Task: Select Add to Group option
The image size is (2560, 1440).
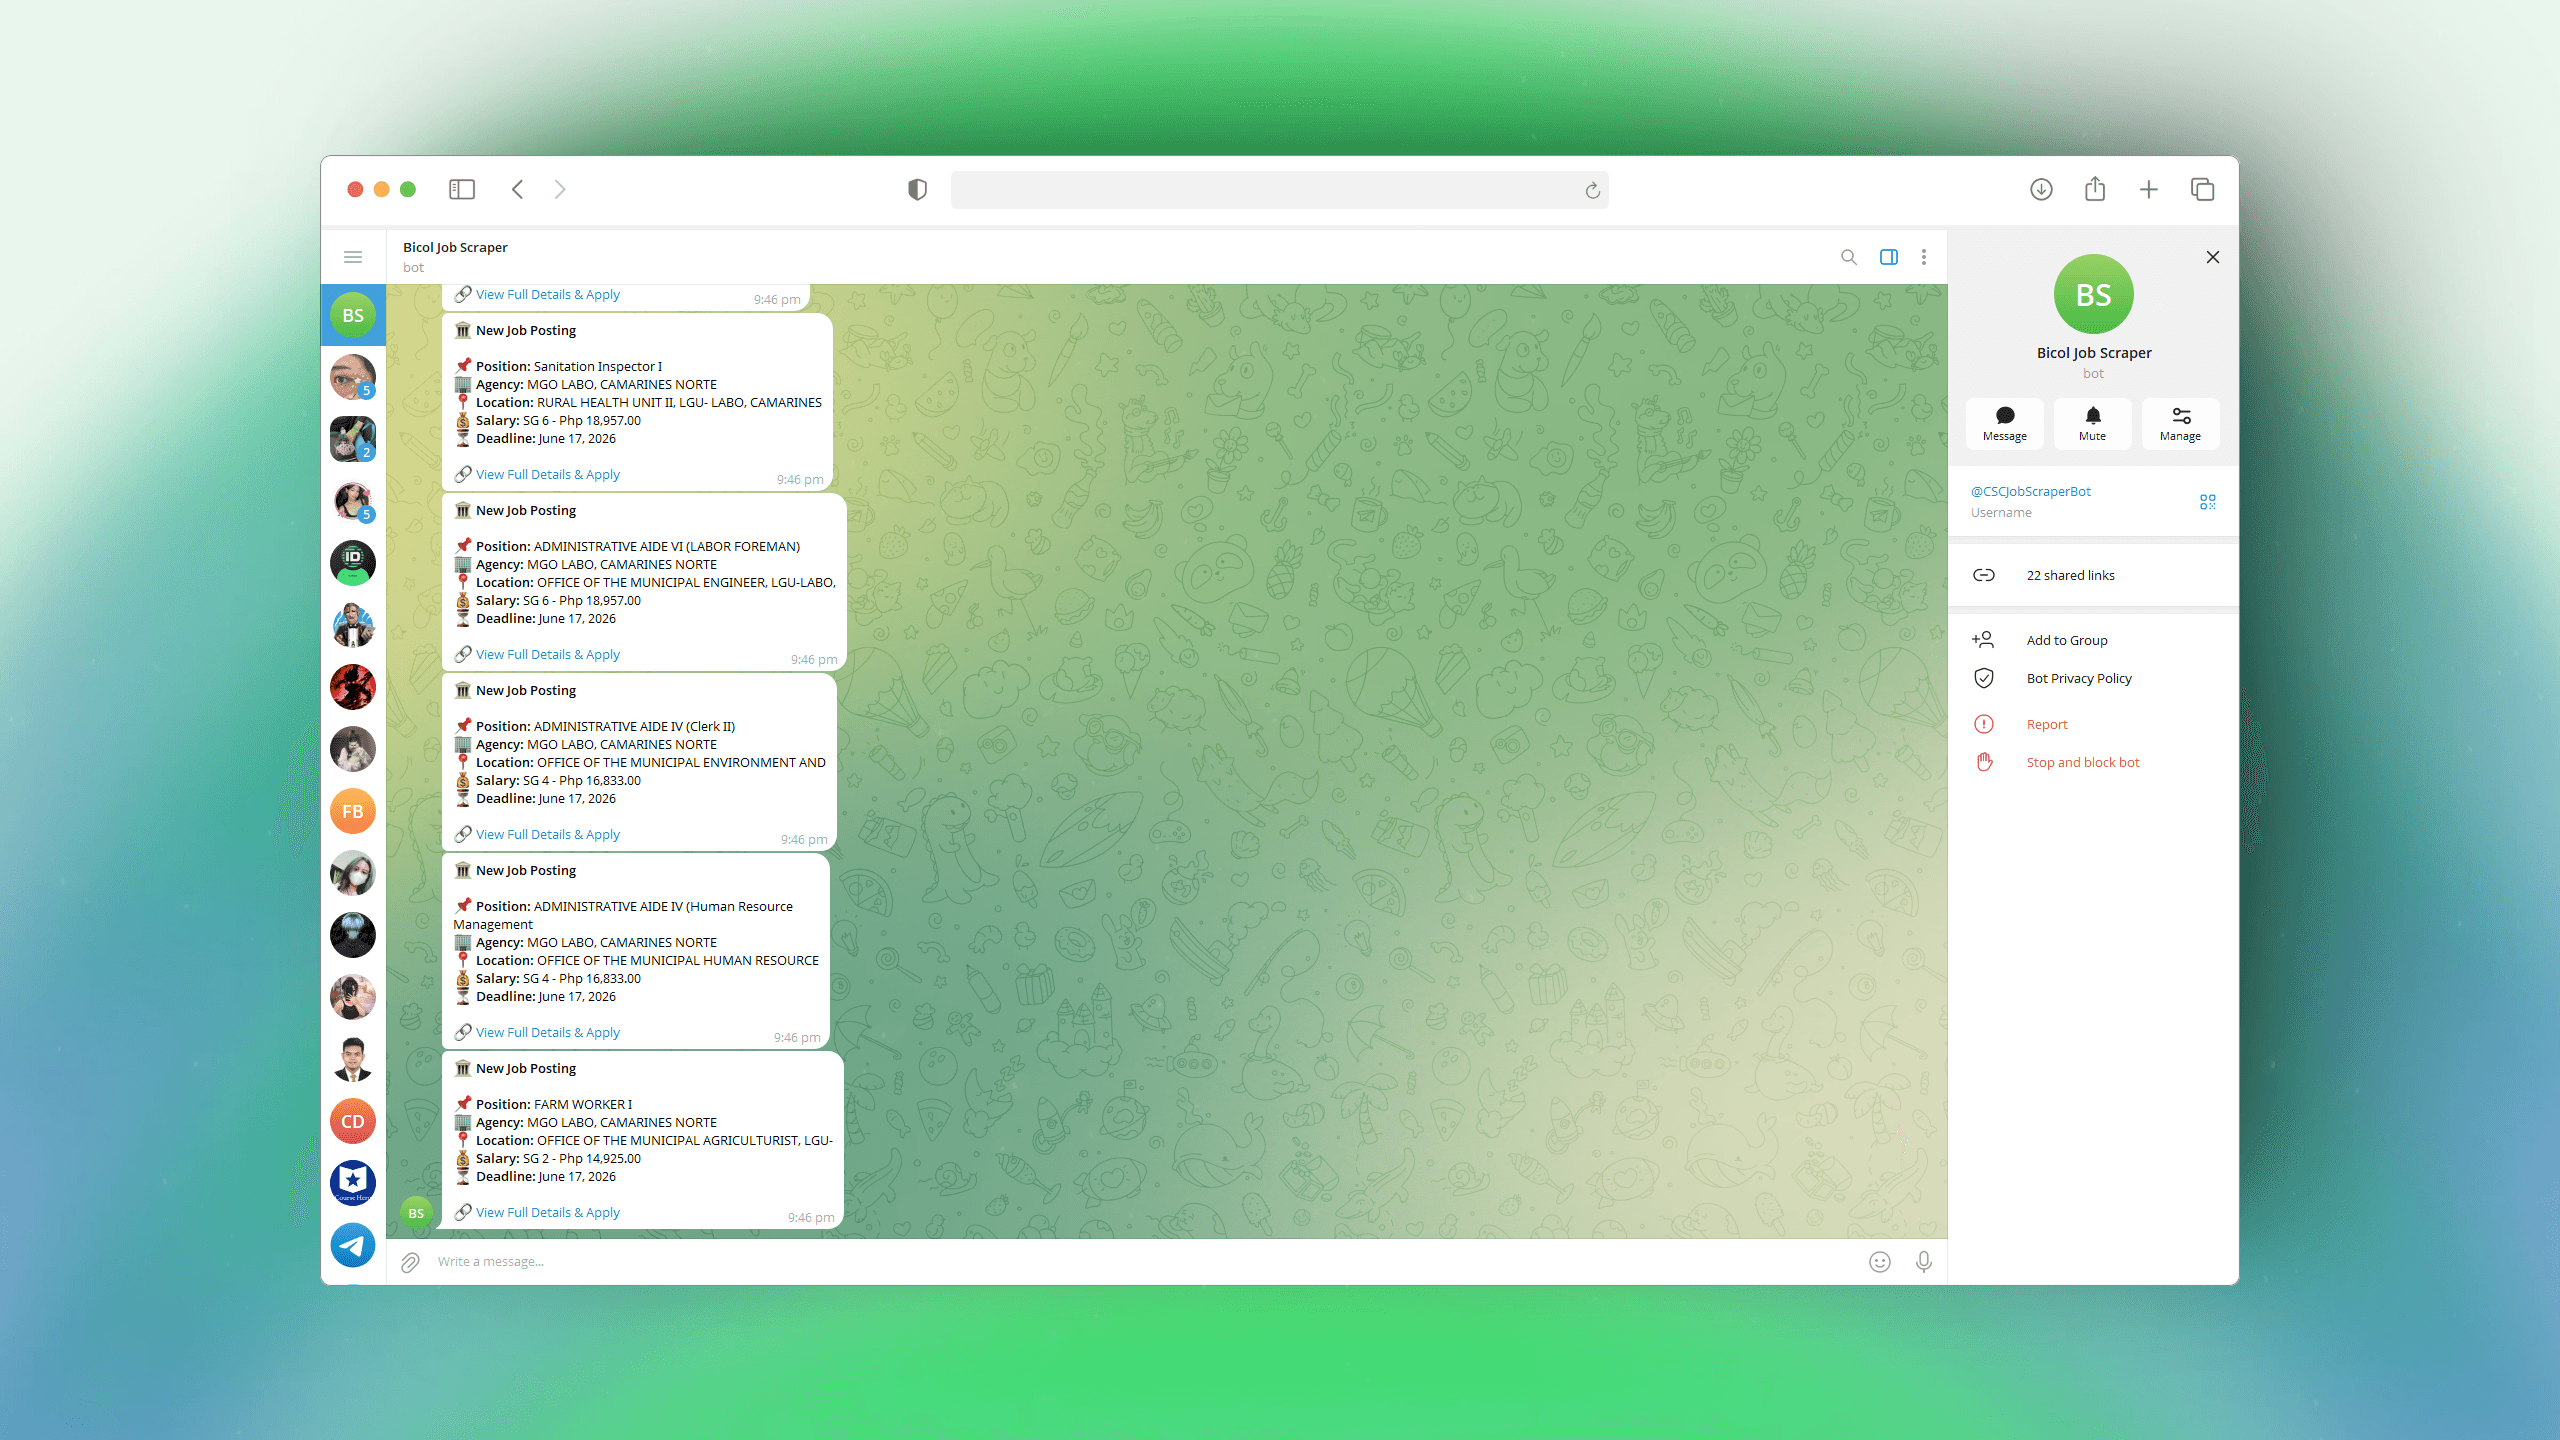Action: [2094, 640]
